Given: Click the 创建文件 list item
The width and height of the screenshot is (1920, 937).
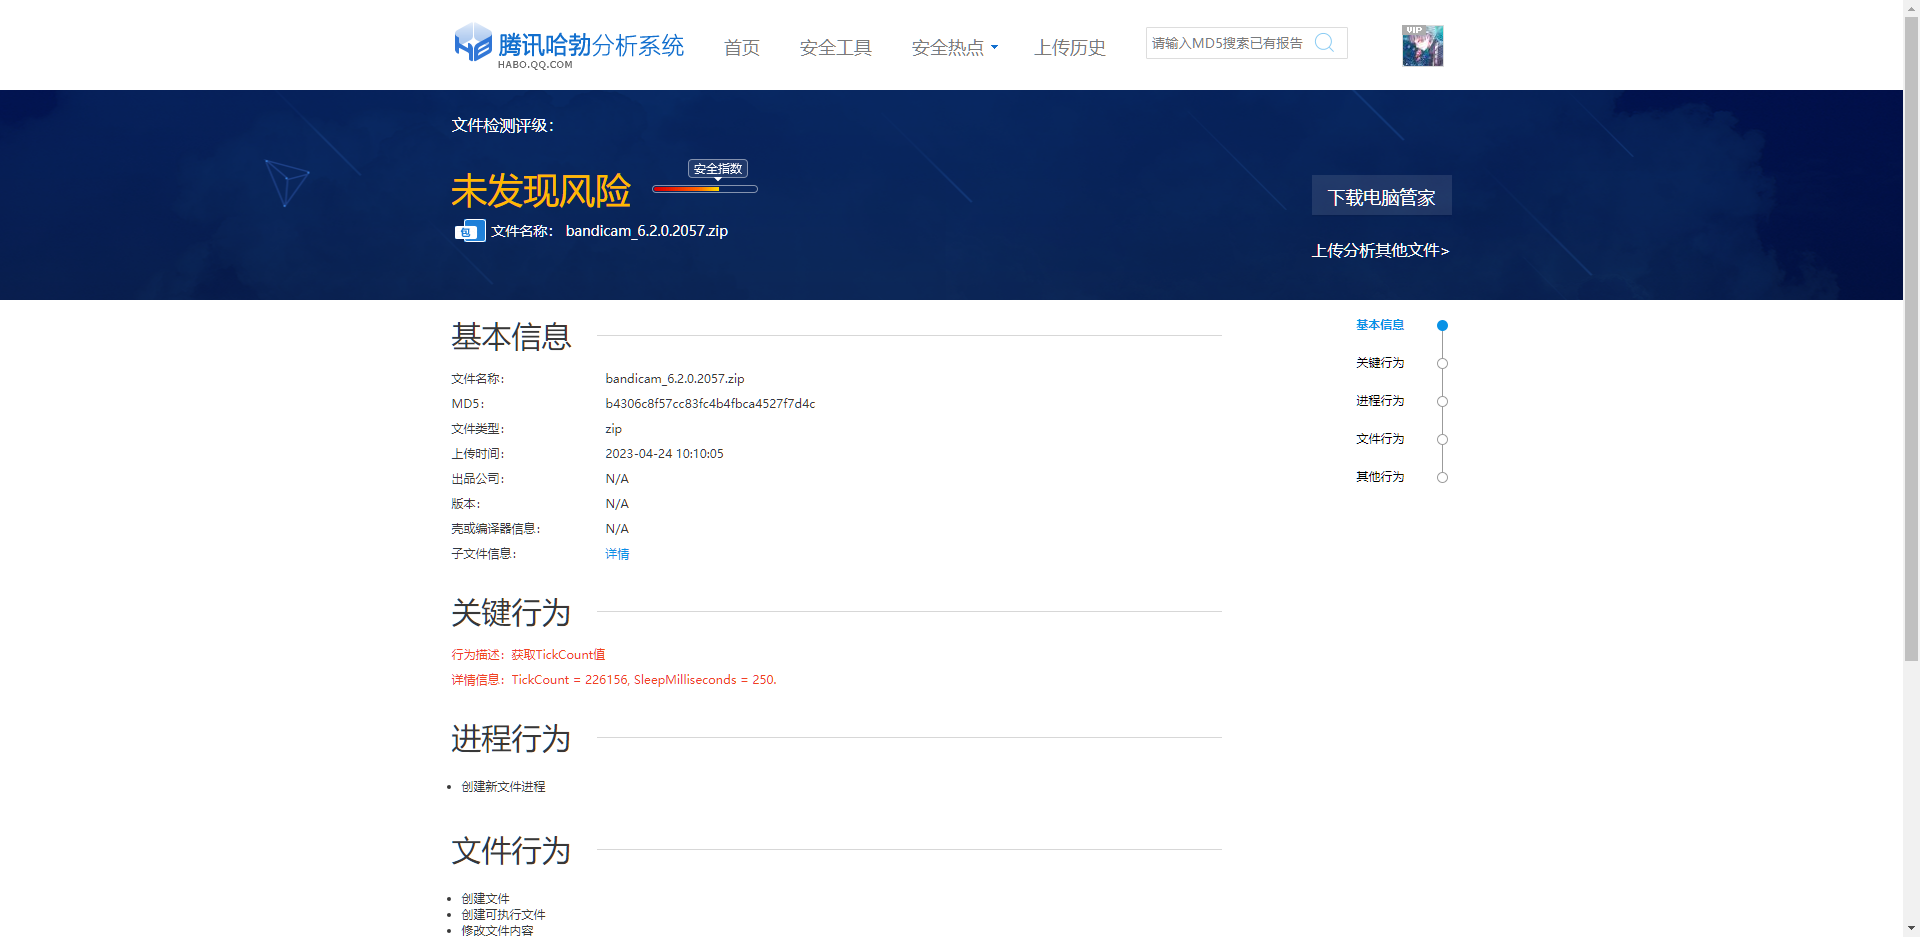Looking at the screenshot, I should (x=485, y=899).
